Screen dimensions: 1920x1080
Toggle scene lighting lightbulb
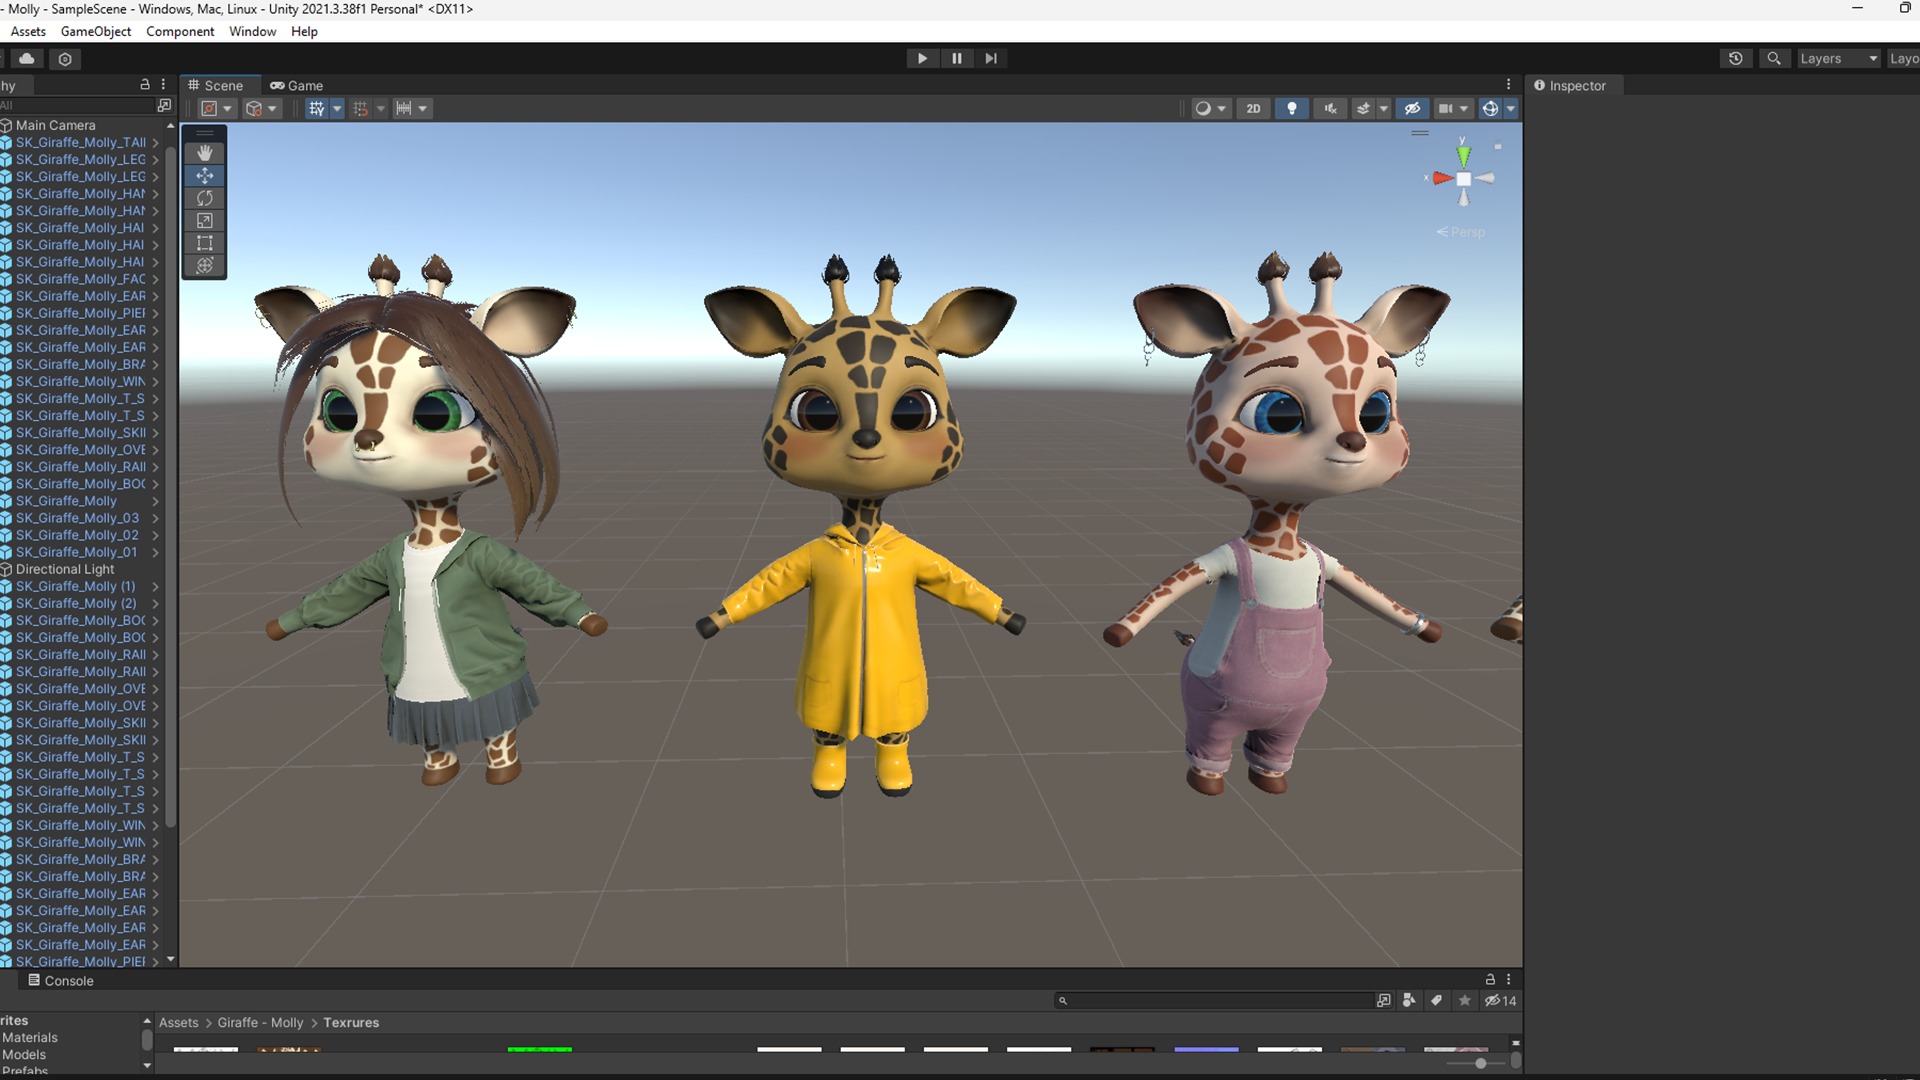point(1291,108)
